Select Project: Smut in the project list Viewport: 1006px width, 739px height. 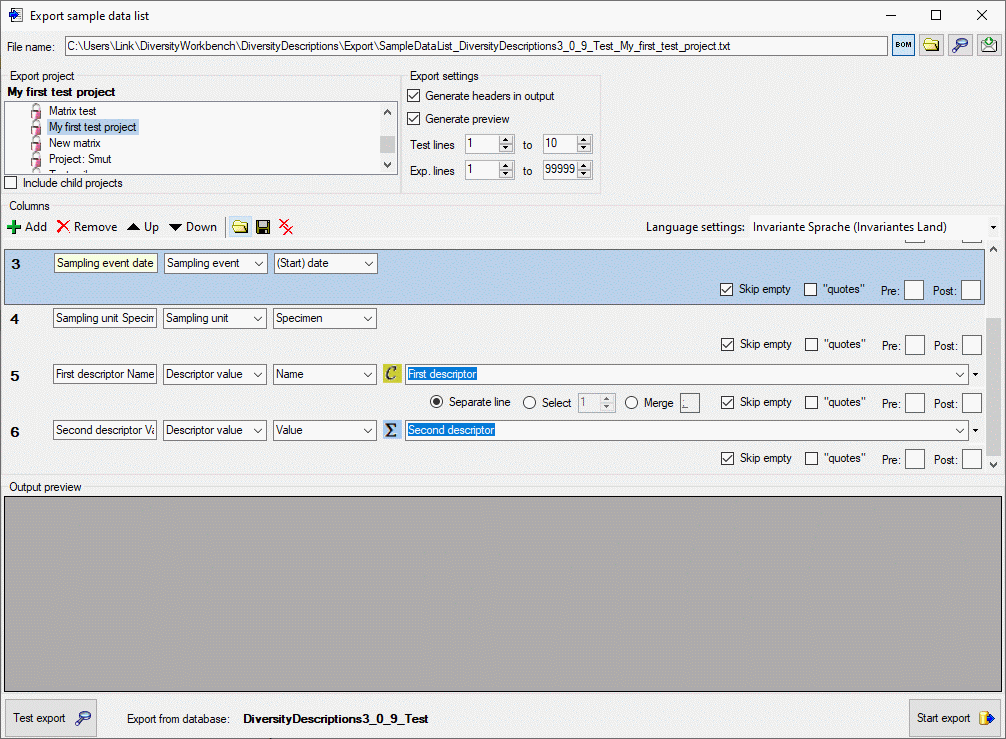point(80,159)
